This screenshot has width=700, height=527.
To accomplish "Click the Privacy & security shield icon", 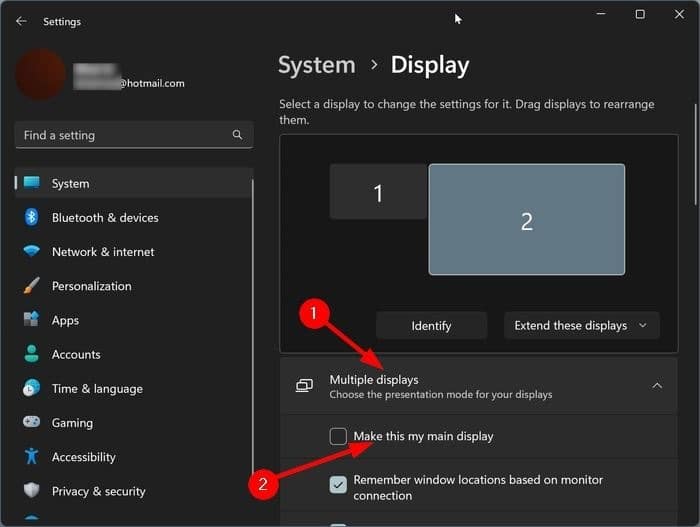I will [x=31, y=490].
